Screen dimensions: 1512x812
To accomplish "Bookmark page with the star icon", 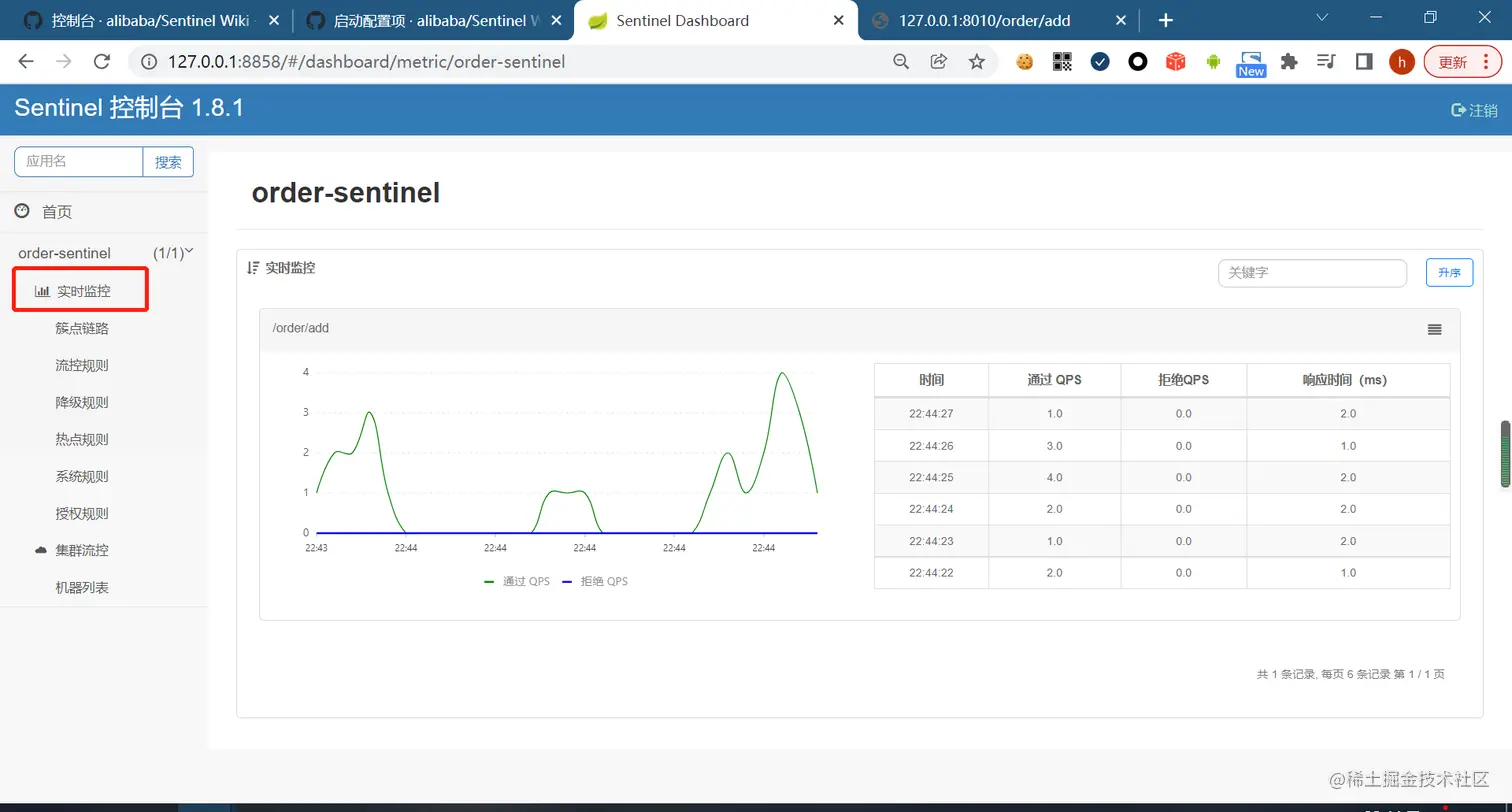I will point(977,62).
